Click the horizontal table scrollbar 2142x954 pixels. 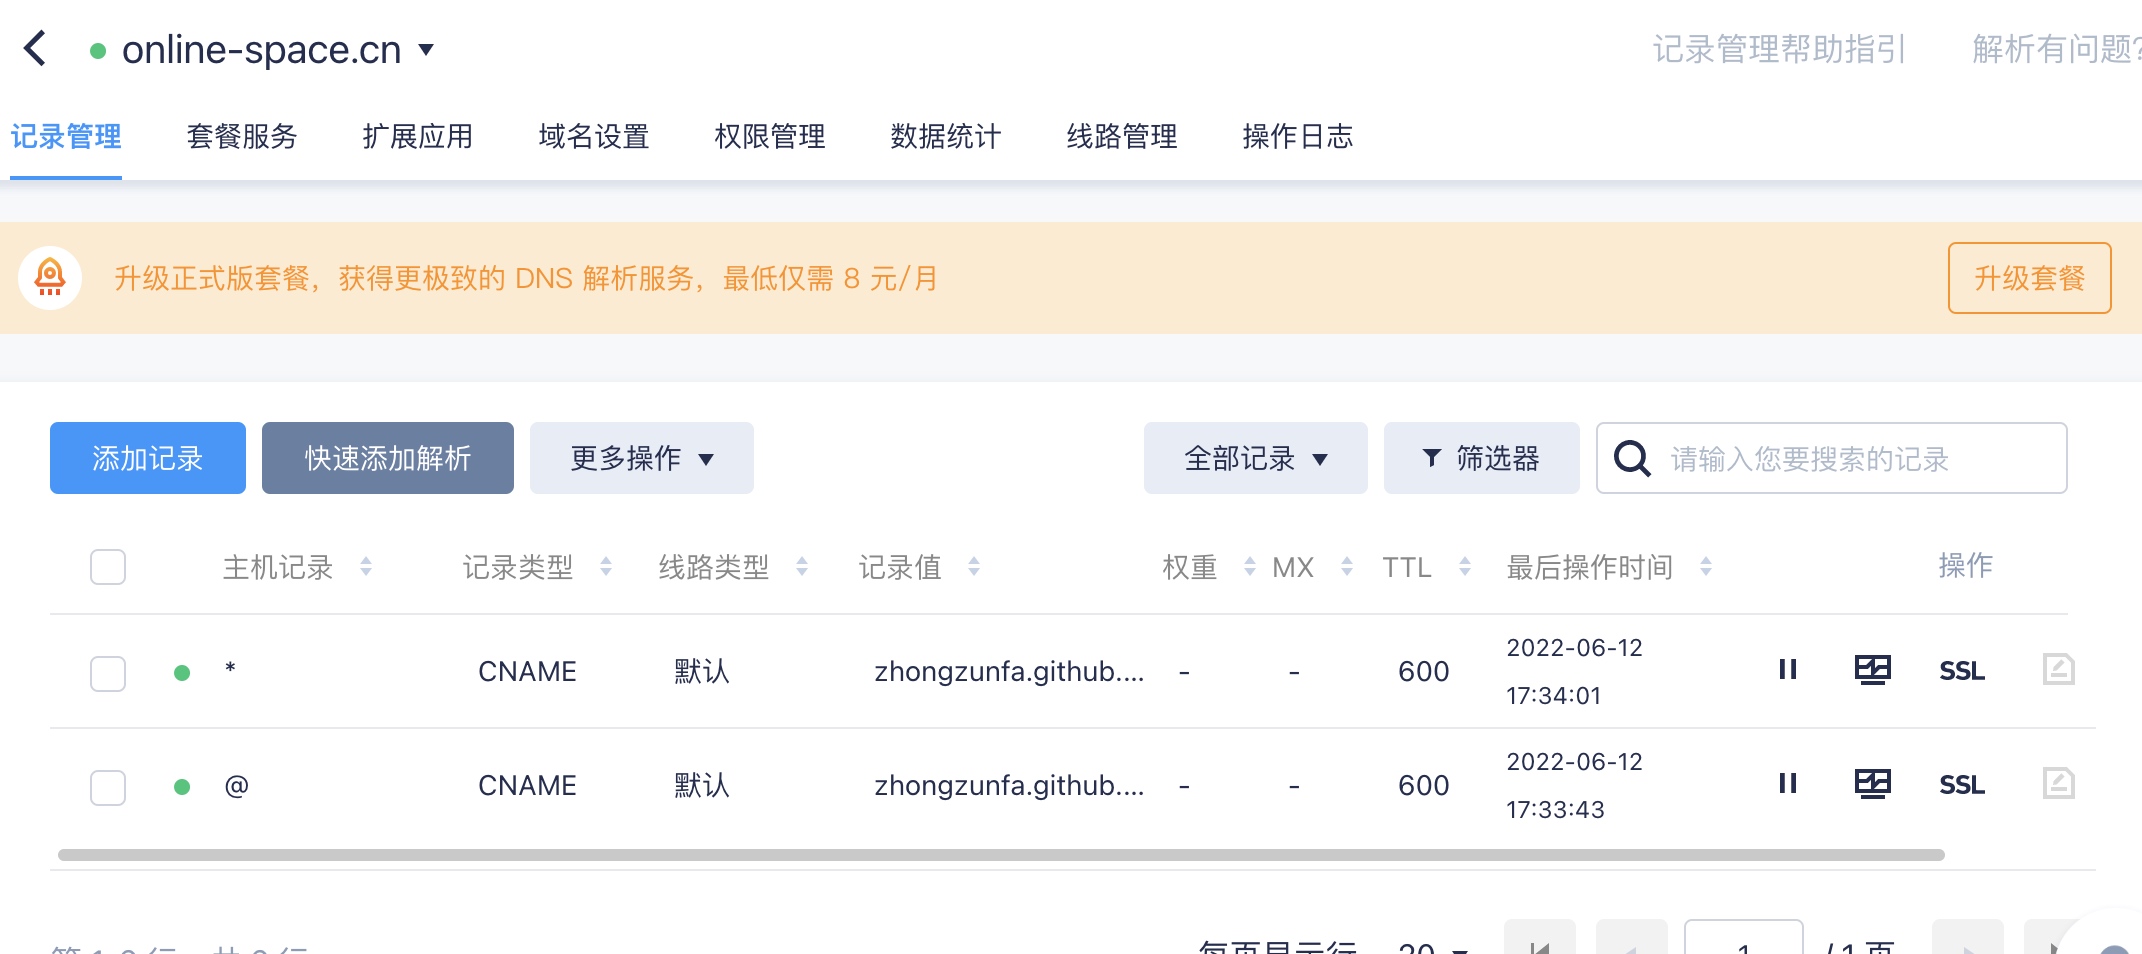(x=1000, y=855)
